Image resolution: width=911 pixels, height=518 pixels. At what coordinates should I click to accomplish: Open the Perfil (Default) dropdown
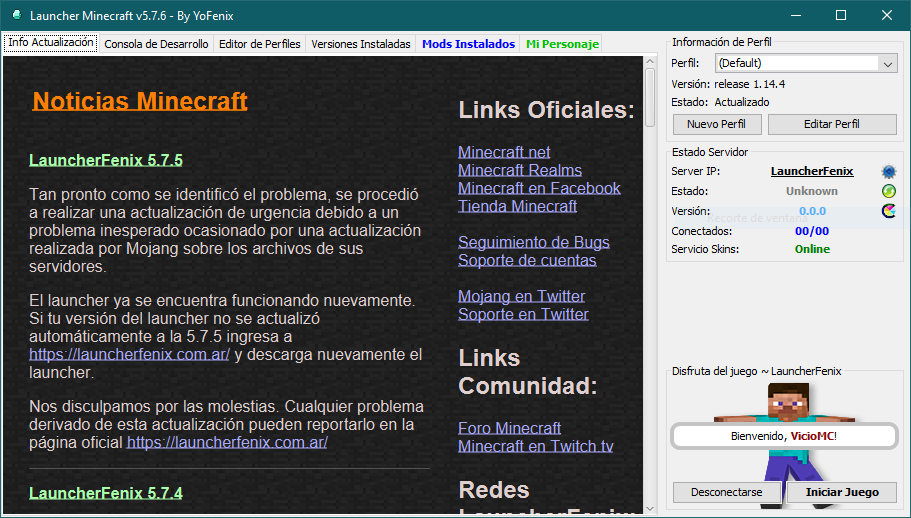806,63
